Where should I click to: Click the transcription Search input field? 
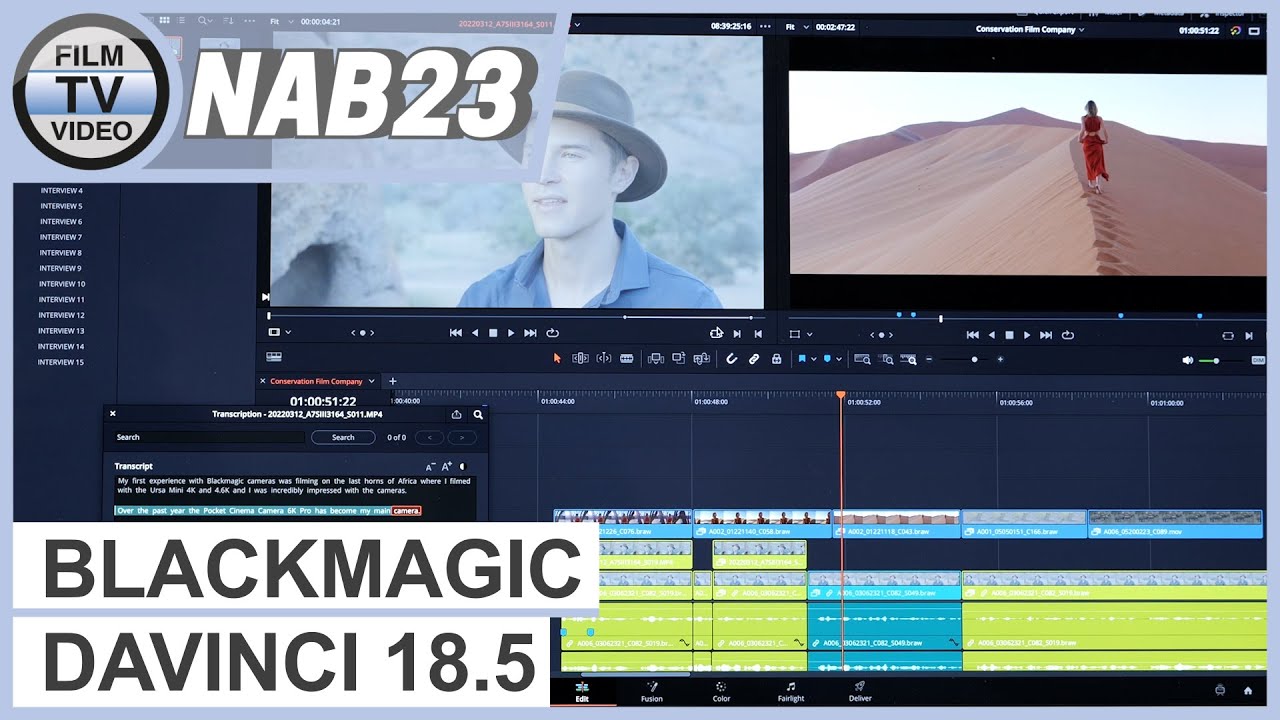click(x=209, y=437)
